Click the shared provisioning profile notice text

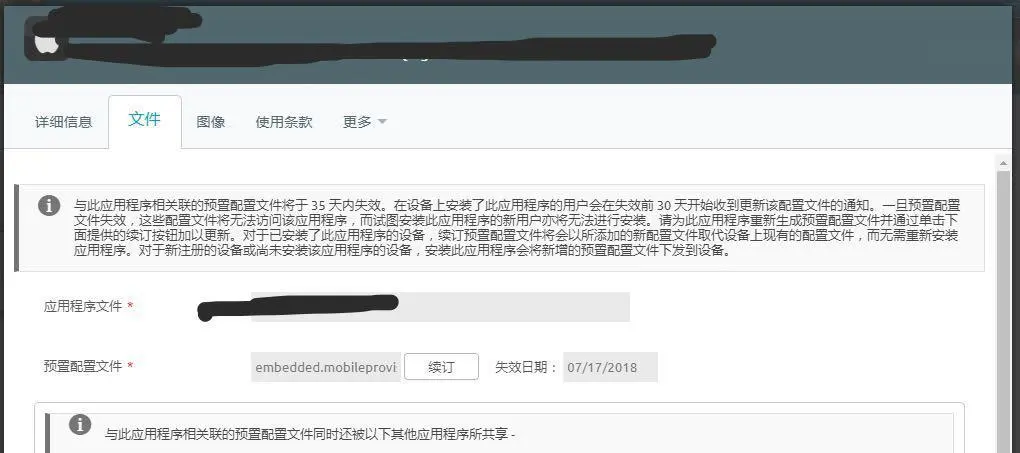pyautogui.click(x=310, y=433)
